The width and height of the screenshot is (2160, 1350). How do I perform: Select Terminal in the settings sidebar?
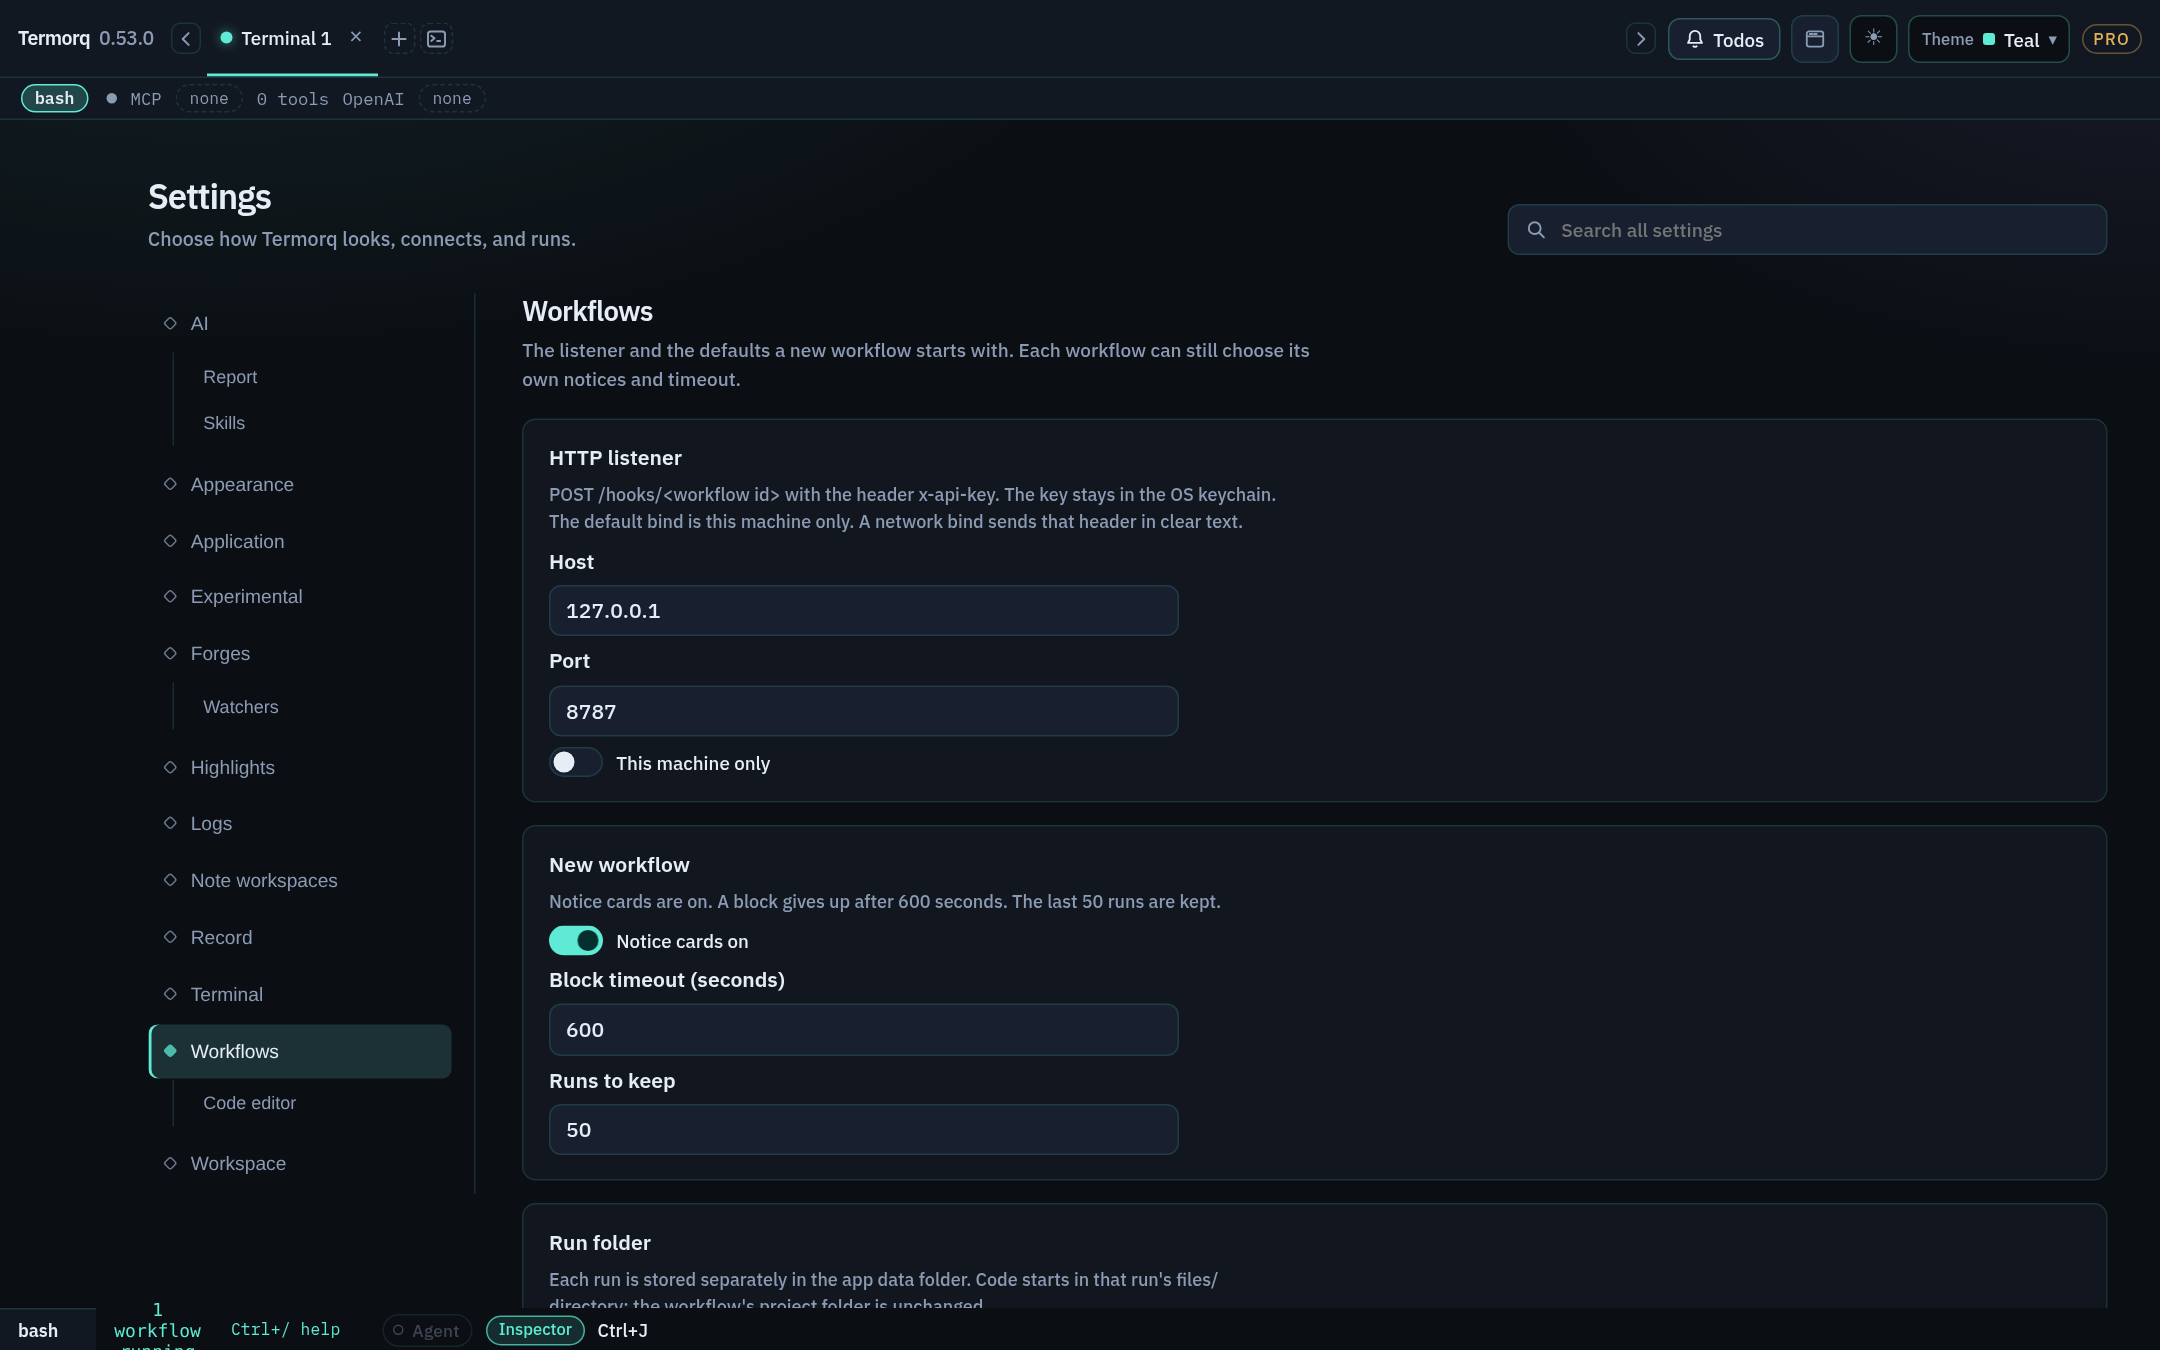pos(300,994)
